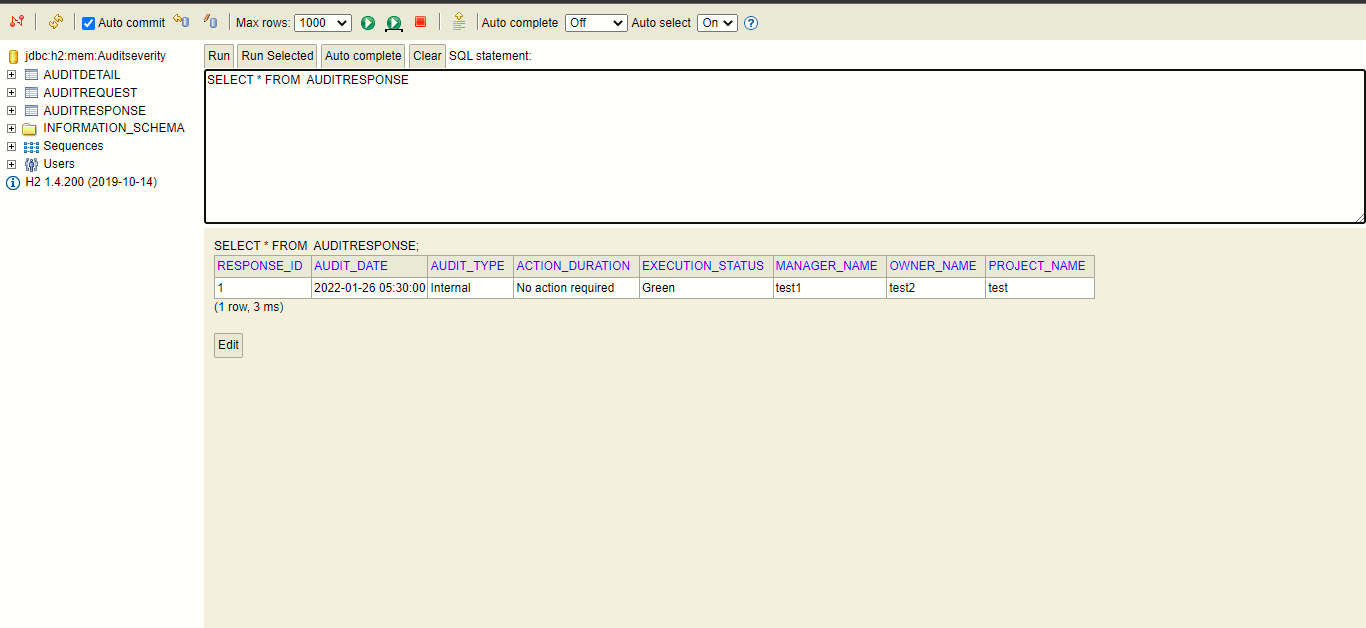Click the Sequences tree label

point(73,146)
